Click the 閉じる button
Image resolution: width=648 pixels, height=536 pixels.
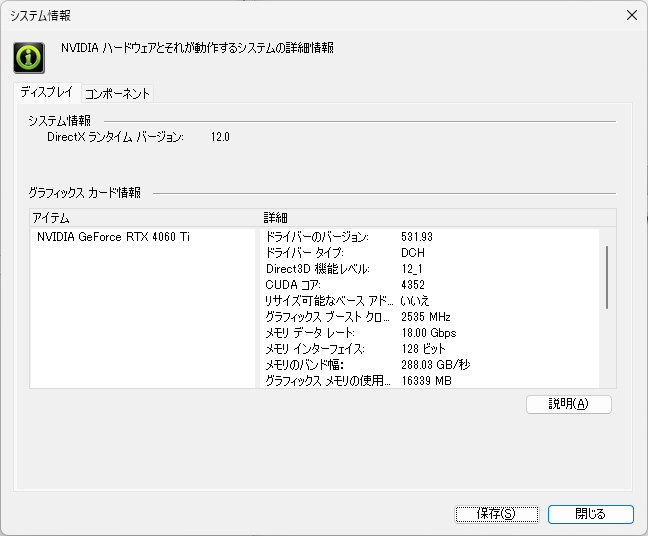coord(591,514)
